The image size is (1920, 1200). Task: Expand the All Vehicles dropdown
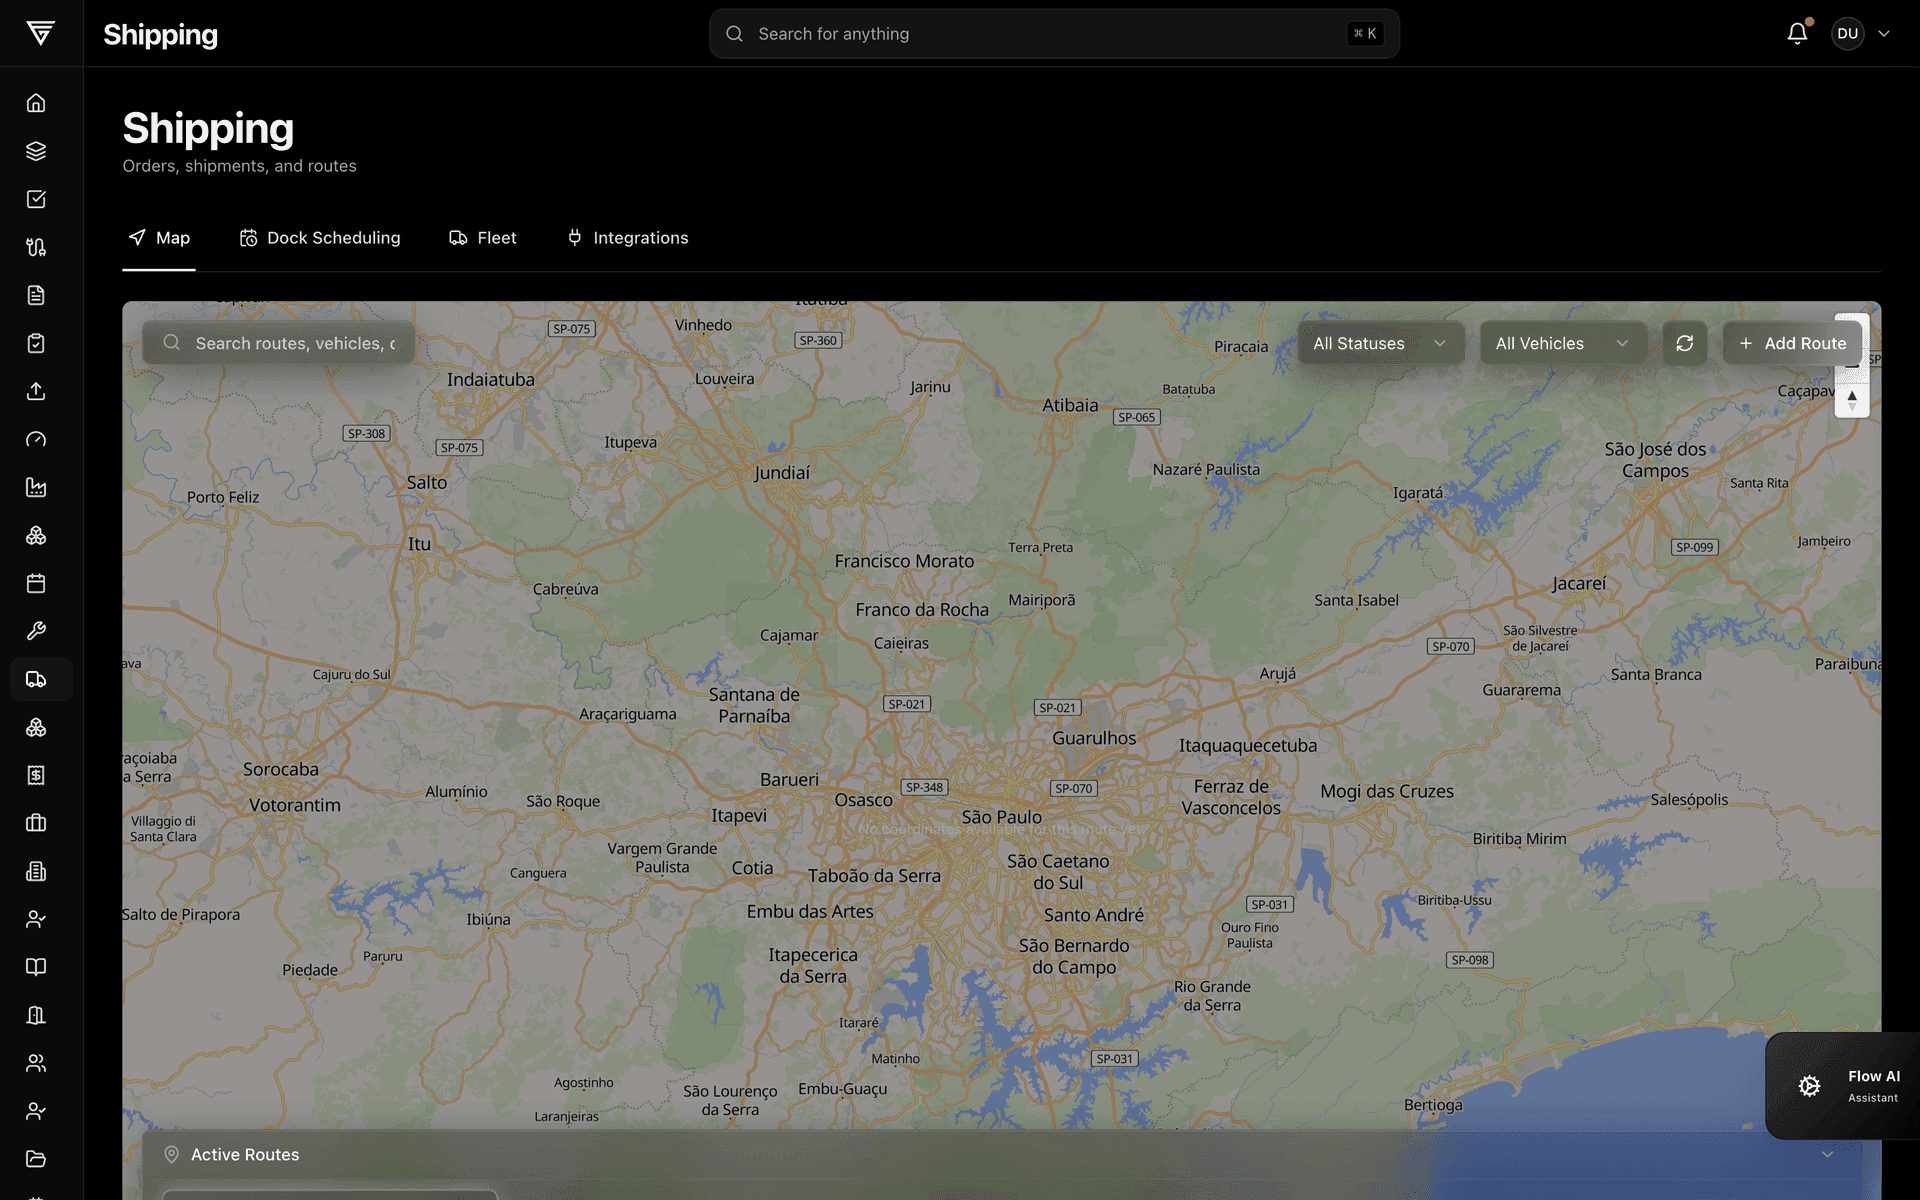(1563, 343)
